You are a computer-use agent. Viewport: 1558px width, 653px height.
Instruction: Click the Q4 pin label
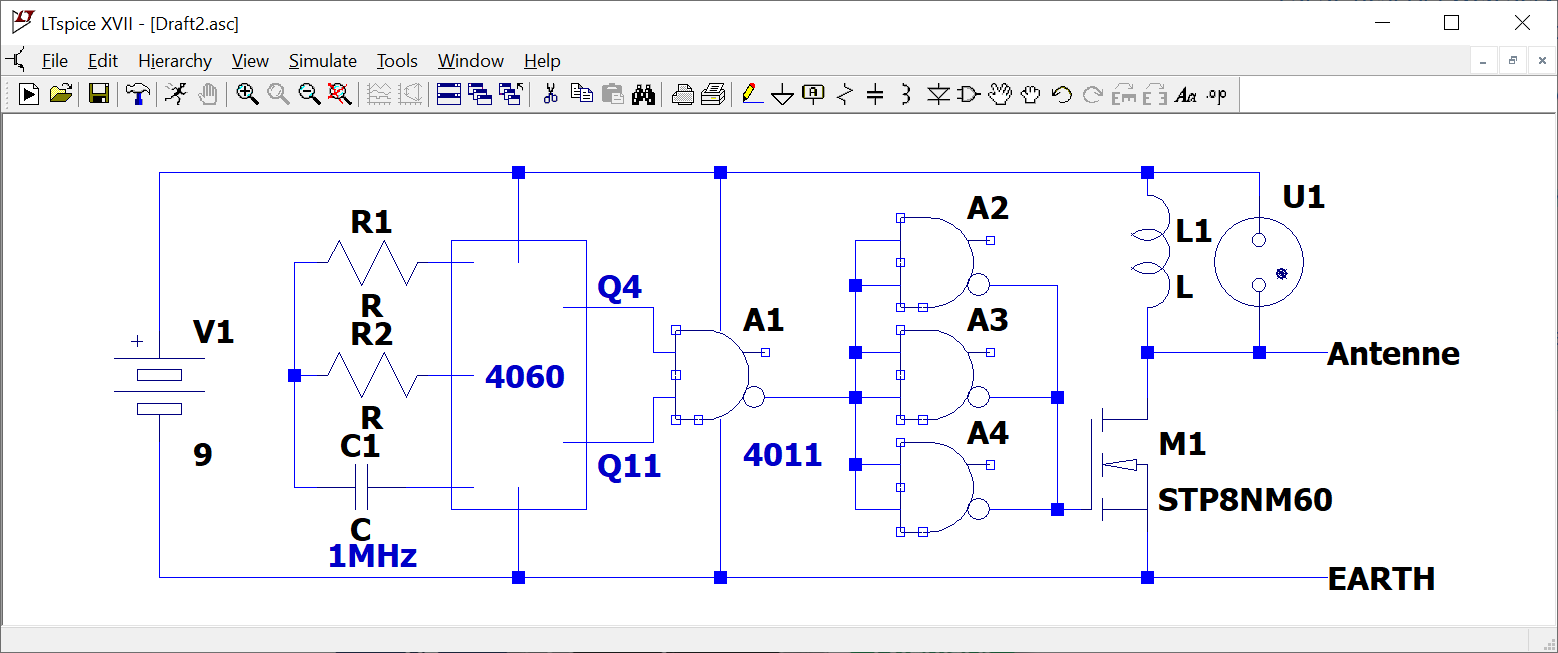[619, 288]
